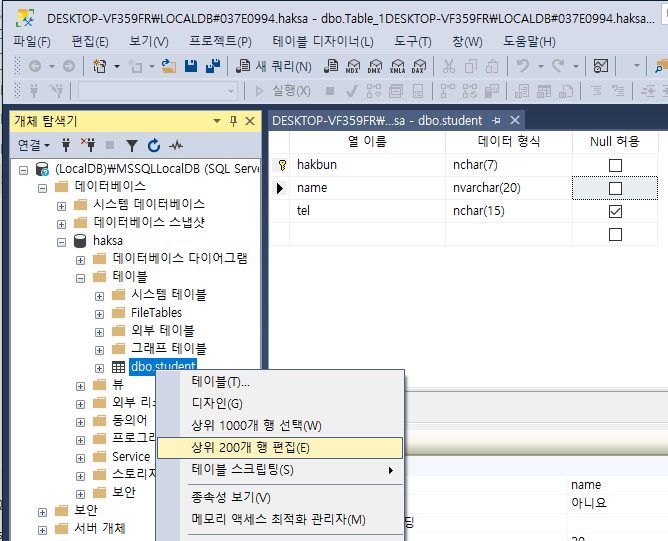The width and height of the screenshot is (668, 541).
Task: Expand the 시스템 데이터베이스 folder
Action: pyautogui.click(x=61, y=206)
